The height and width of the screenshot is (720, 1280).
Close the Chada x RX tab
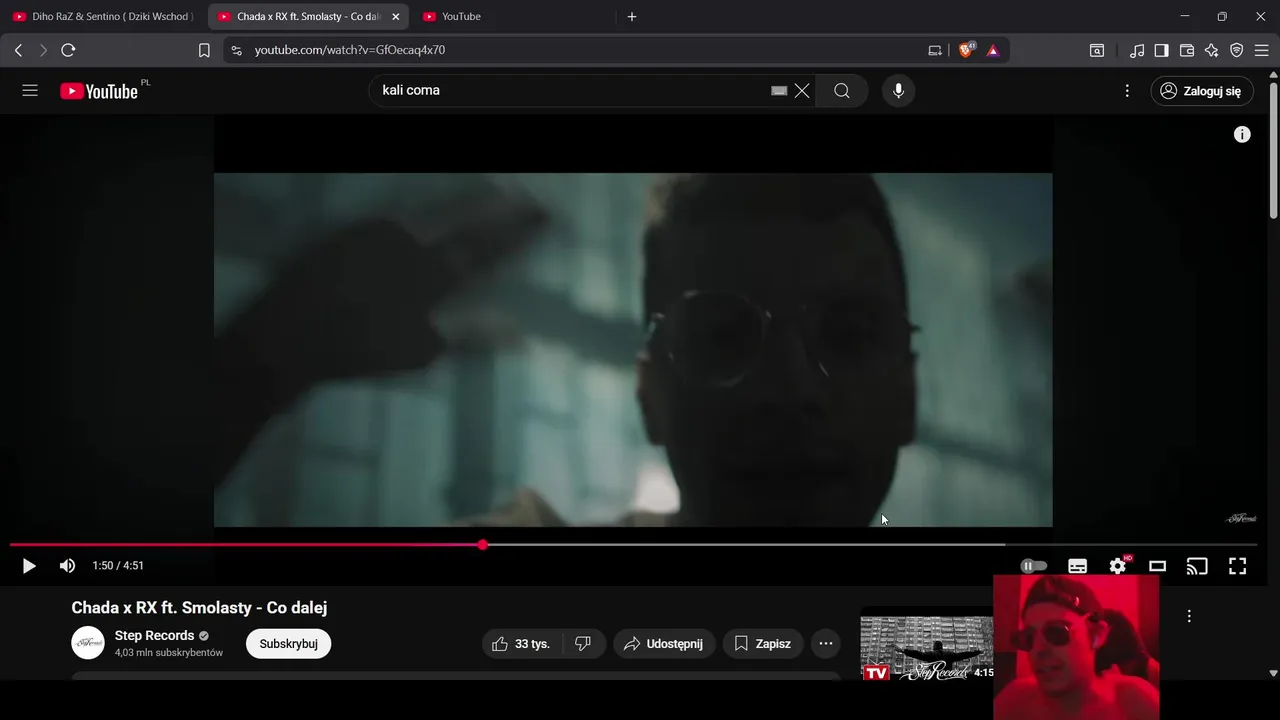pyautogui.click(x=395, y=17)
